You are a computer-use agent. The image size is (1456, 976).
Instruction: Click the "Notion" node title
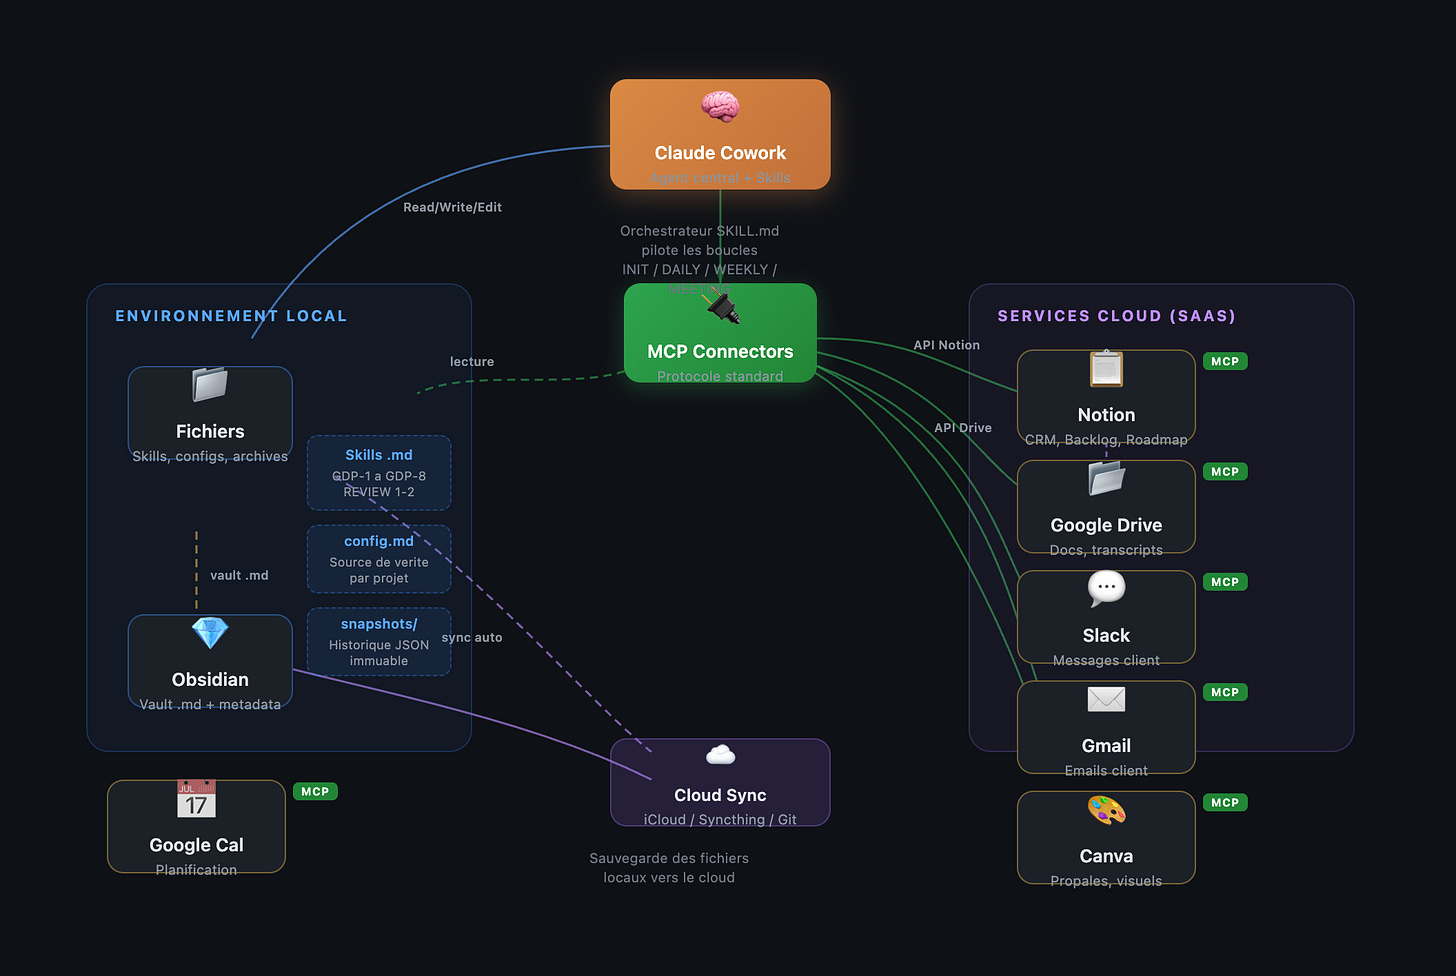click(1106, 415)
